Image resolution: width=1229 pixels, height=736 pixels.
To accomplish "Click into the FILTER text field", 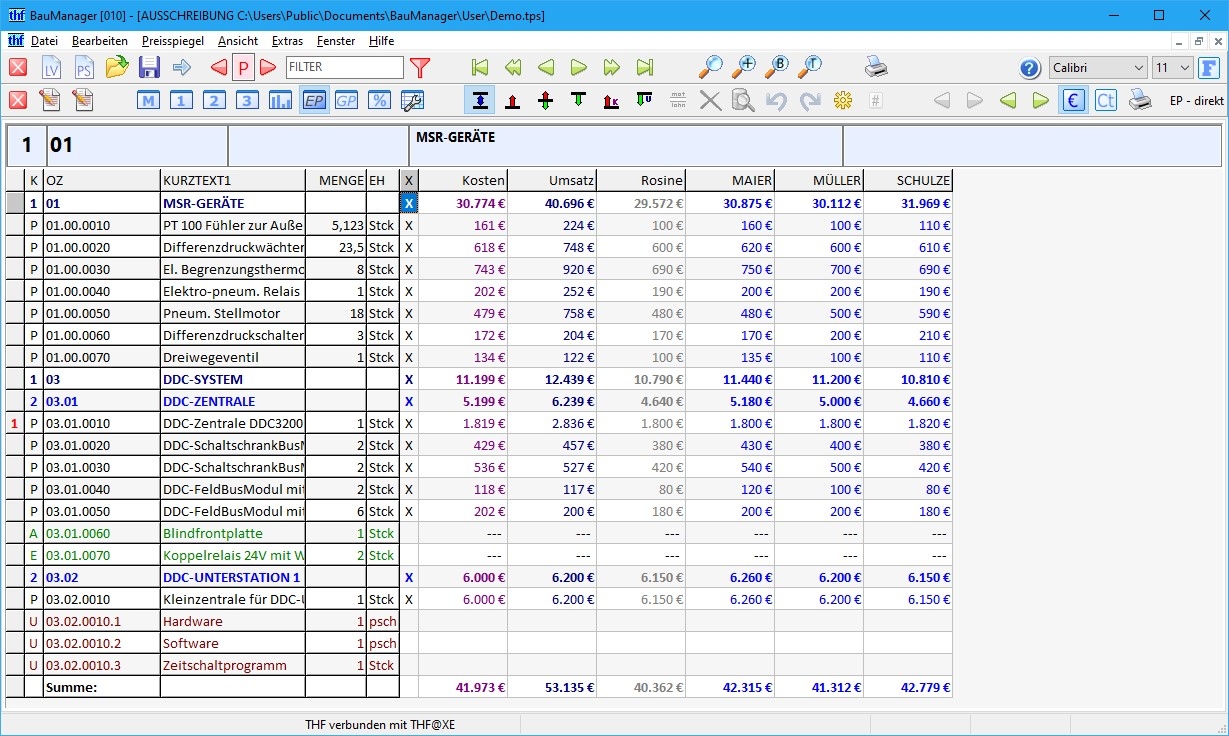I will pyautogui.click(x=344, y=68).
